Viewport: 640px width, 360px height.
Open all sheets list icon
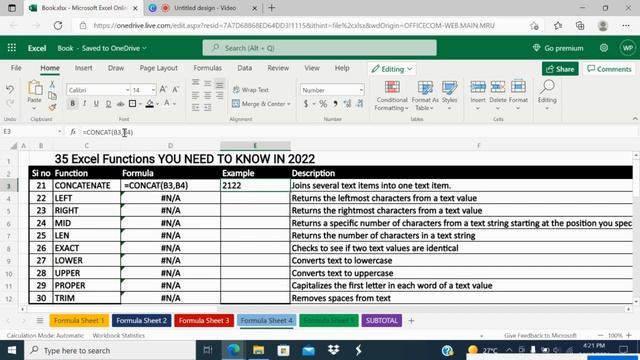pos(40,321)
